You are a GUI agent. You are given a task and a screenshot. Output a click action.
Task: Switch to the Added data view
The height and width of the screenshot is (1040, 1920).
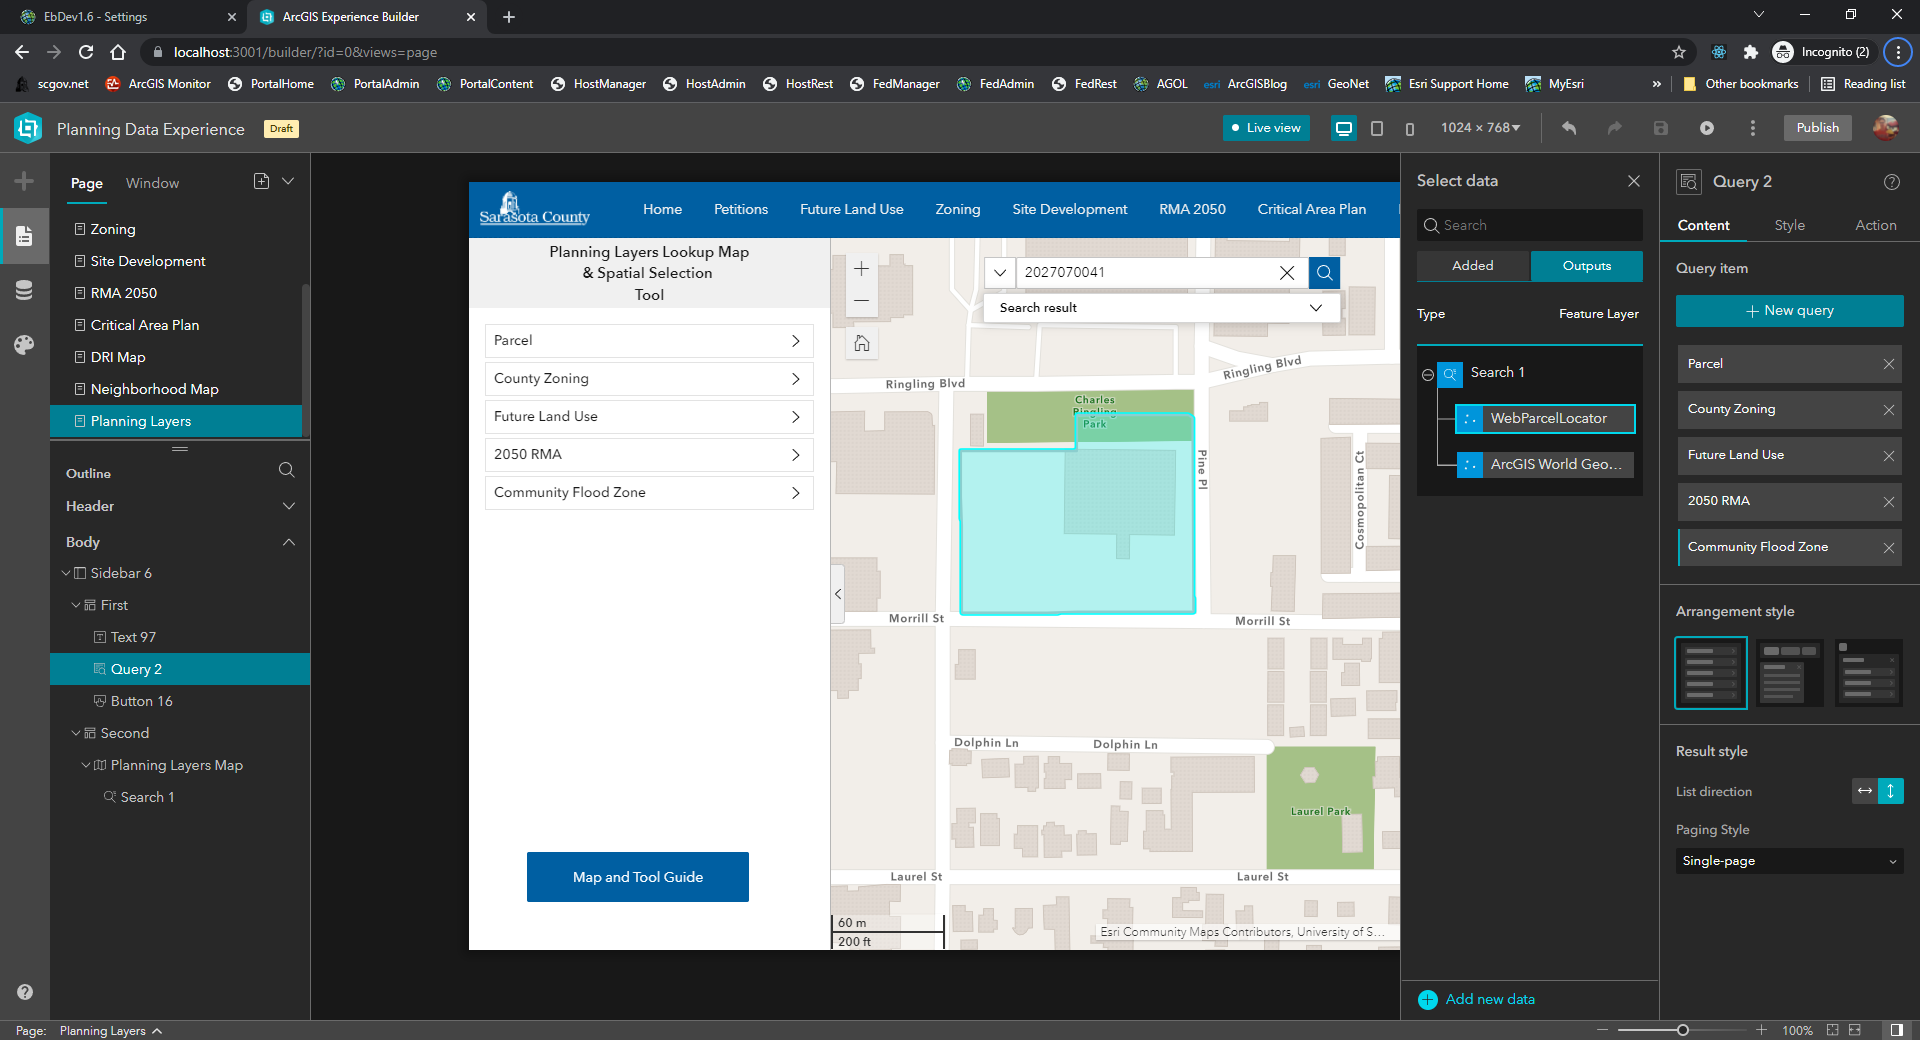pyautogui.click(x=1472, y=266)
